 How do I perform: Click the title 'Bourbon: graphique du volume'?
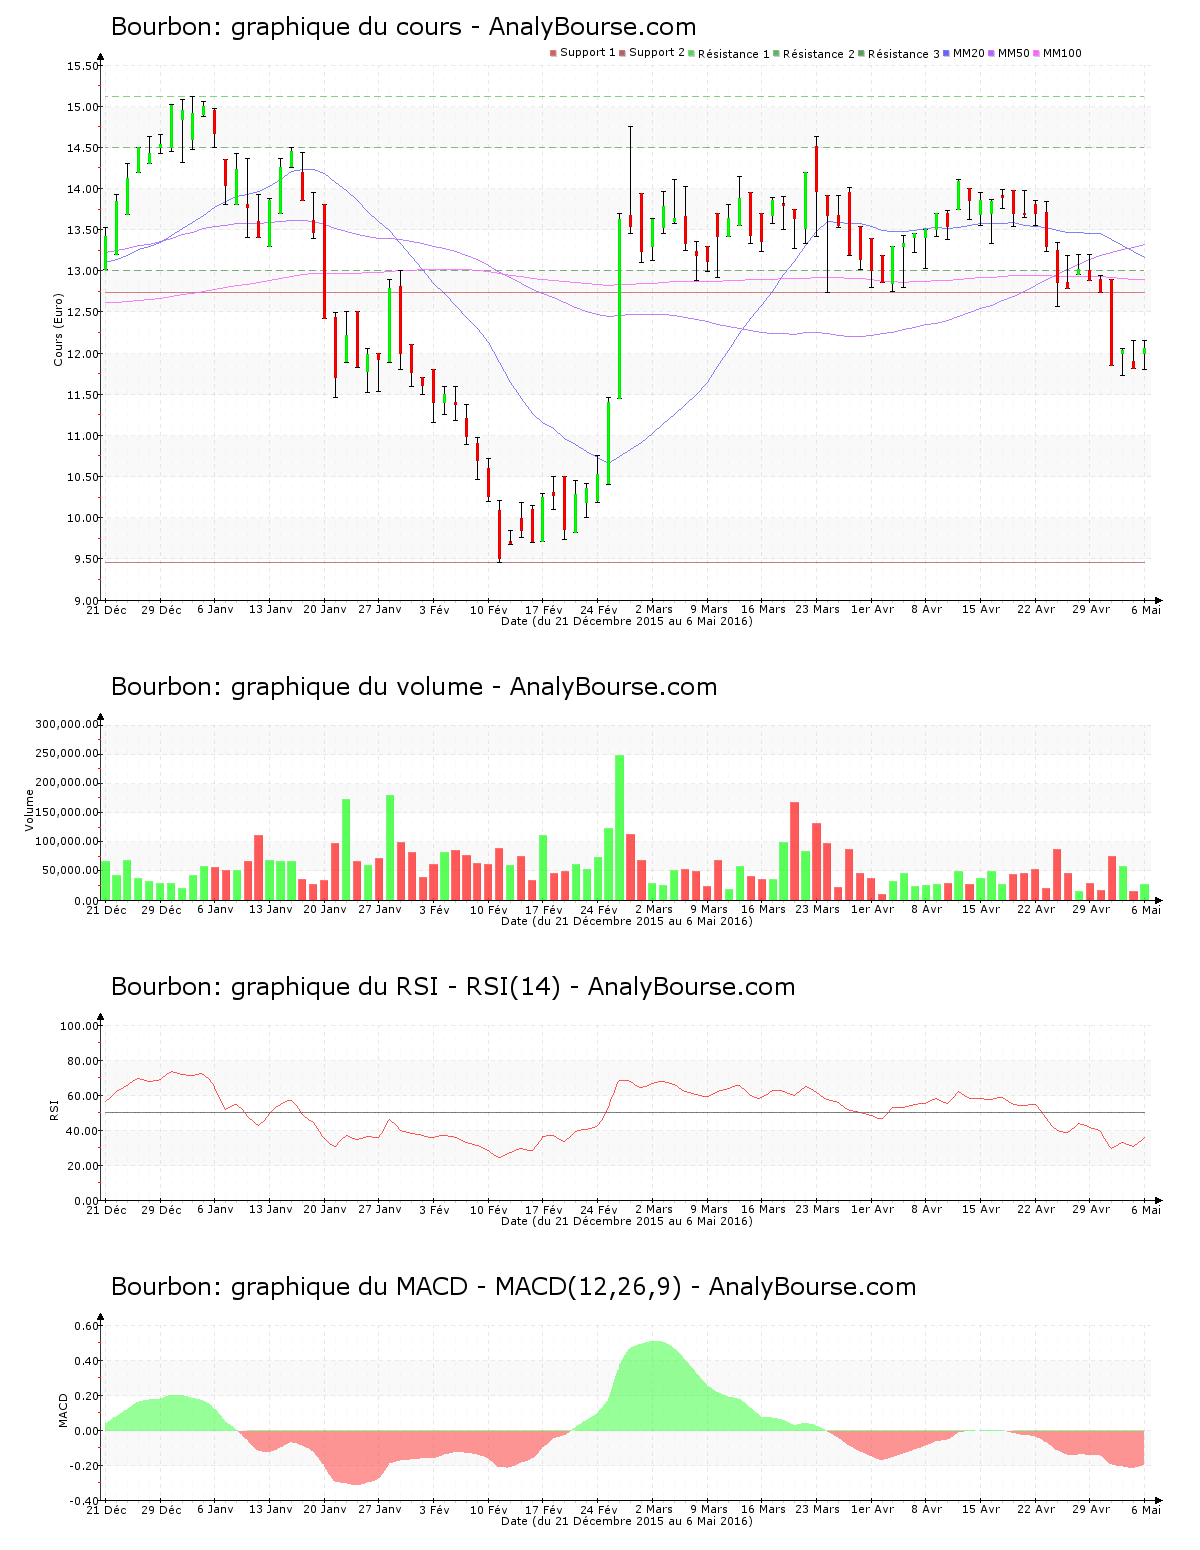pyautogui.click(x=297, y=687)
